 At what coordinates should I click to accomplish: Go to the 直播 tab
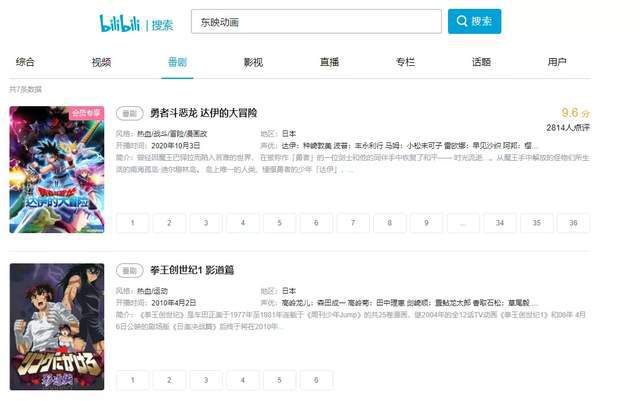click(329, 62)
